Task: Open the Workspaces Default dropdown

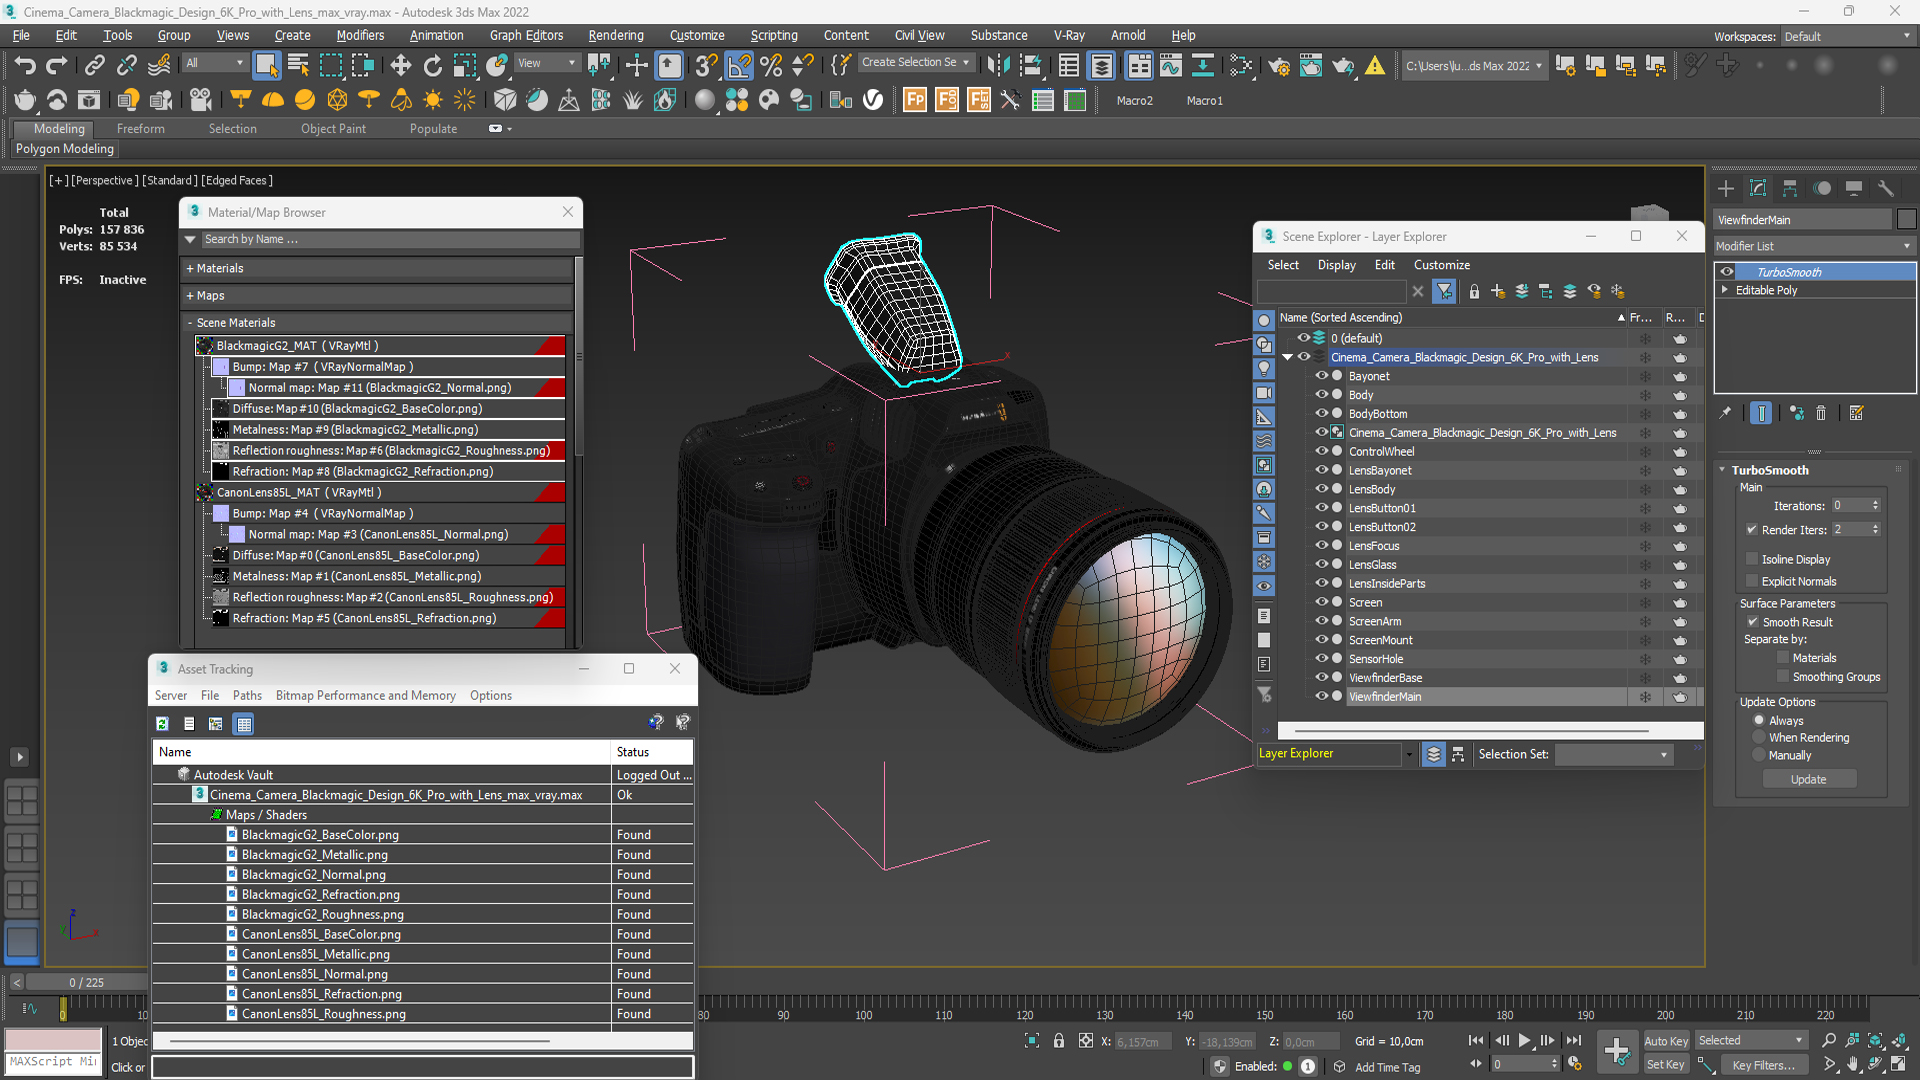Action: (x=1848, y=37)
